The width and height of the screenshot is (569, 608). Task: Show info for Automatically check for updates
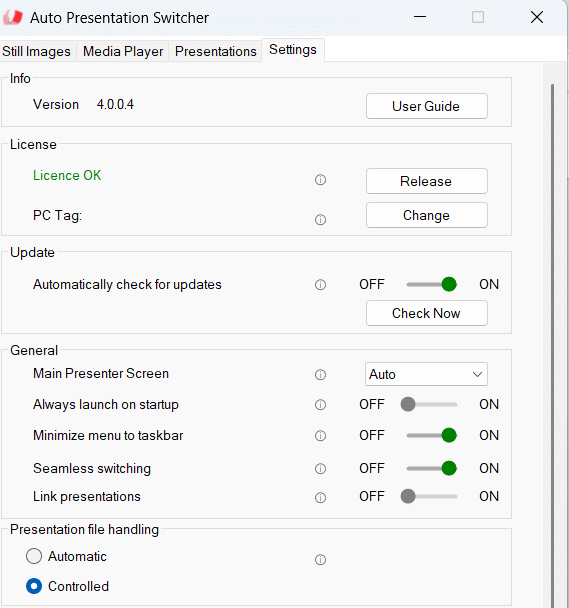320,285
